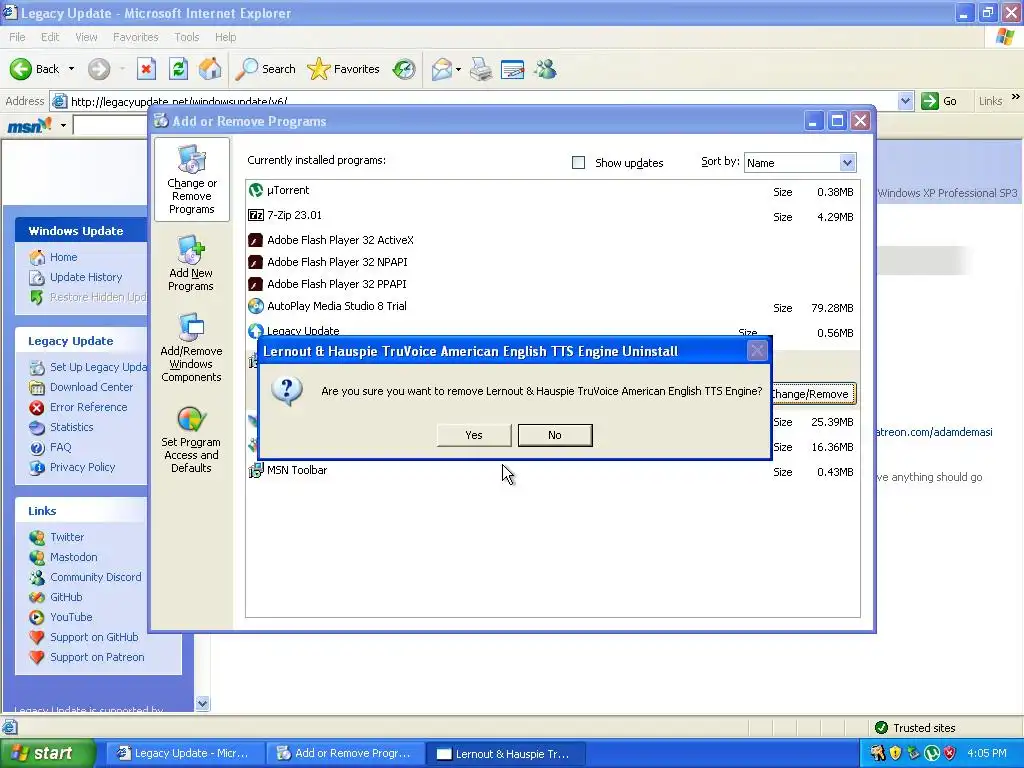The width and height of the screenshot is (1024, 768).
Task: Open Privacy Policy link
Action: click(x=82, y=467)
